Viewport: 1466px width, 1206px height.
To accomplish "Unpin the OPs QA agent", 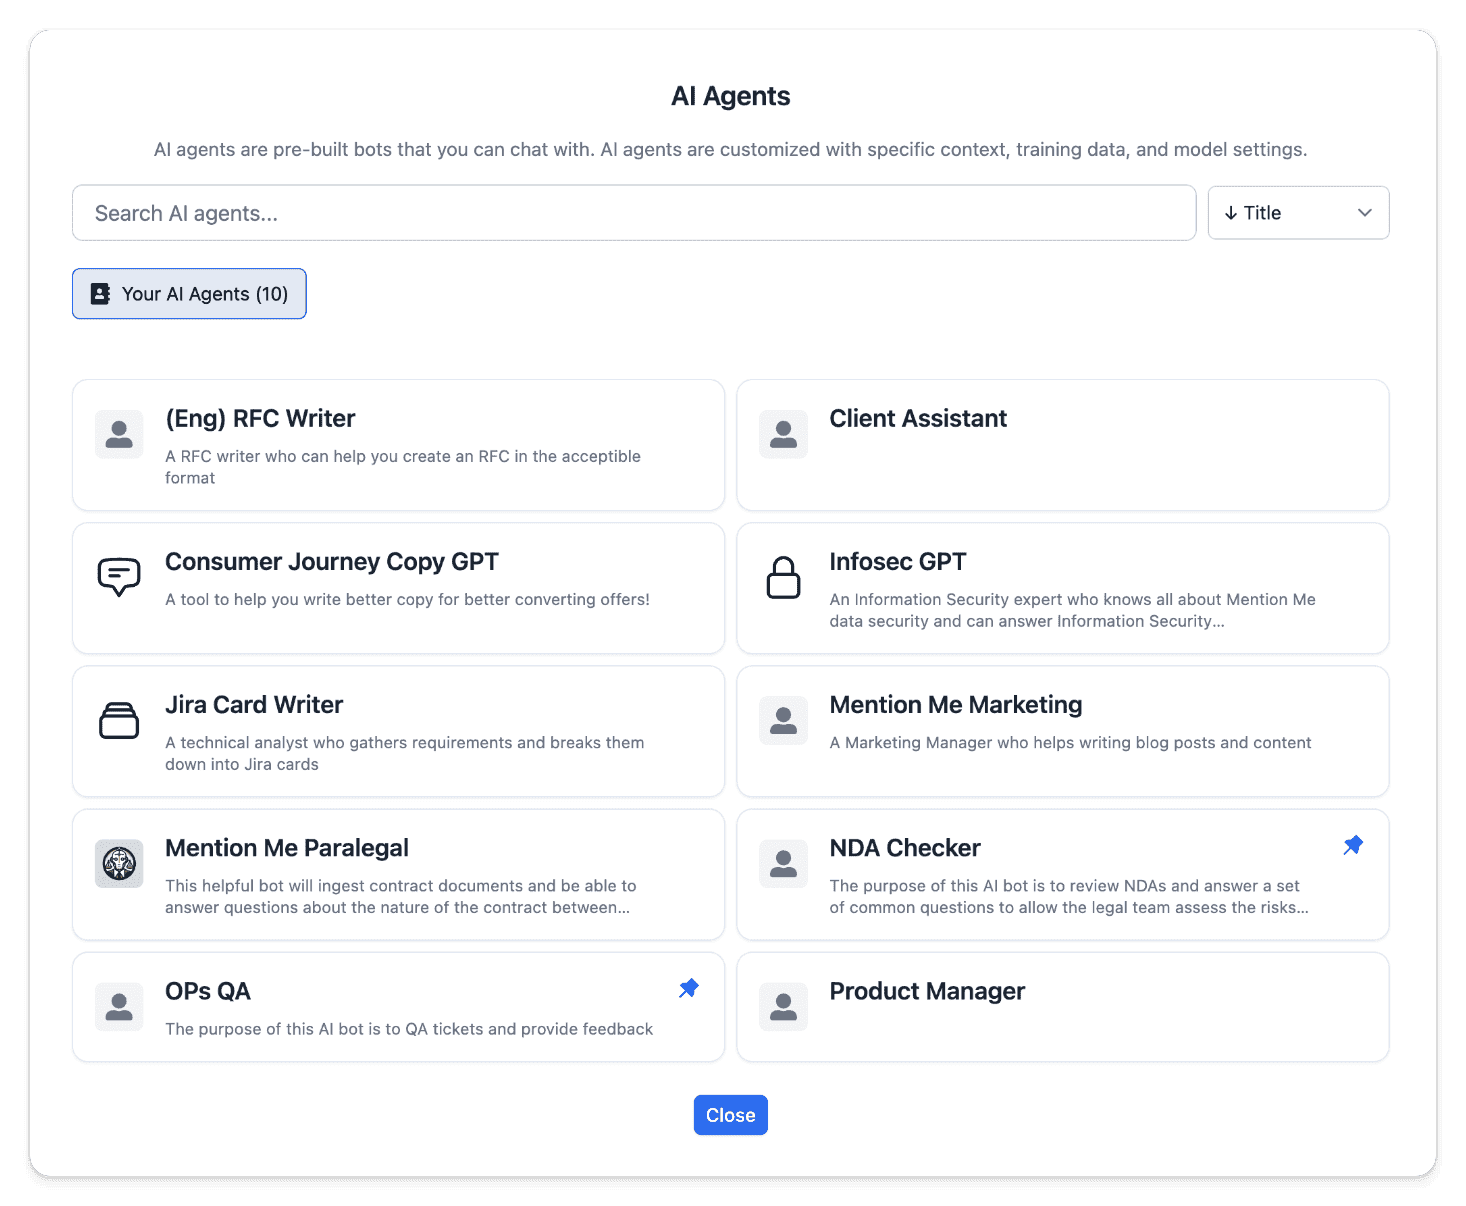I will pyautogui.click(x=689, y=988).
